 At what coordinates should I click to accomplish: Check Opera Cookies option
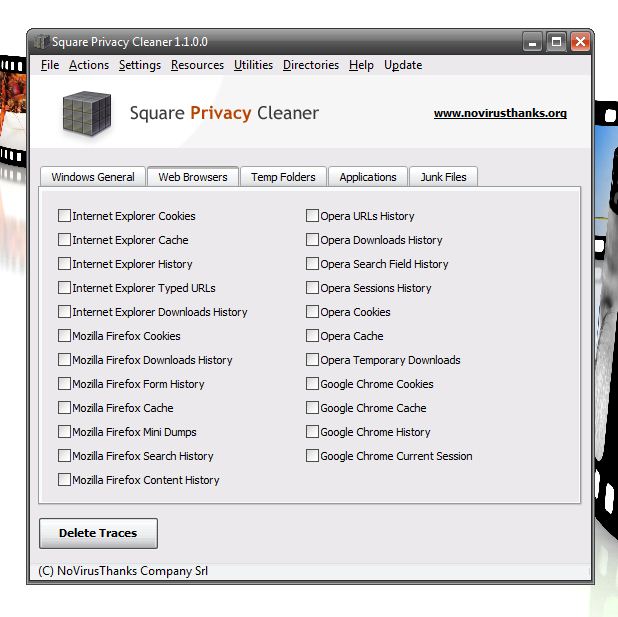click(x=312, y=312)
